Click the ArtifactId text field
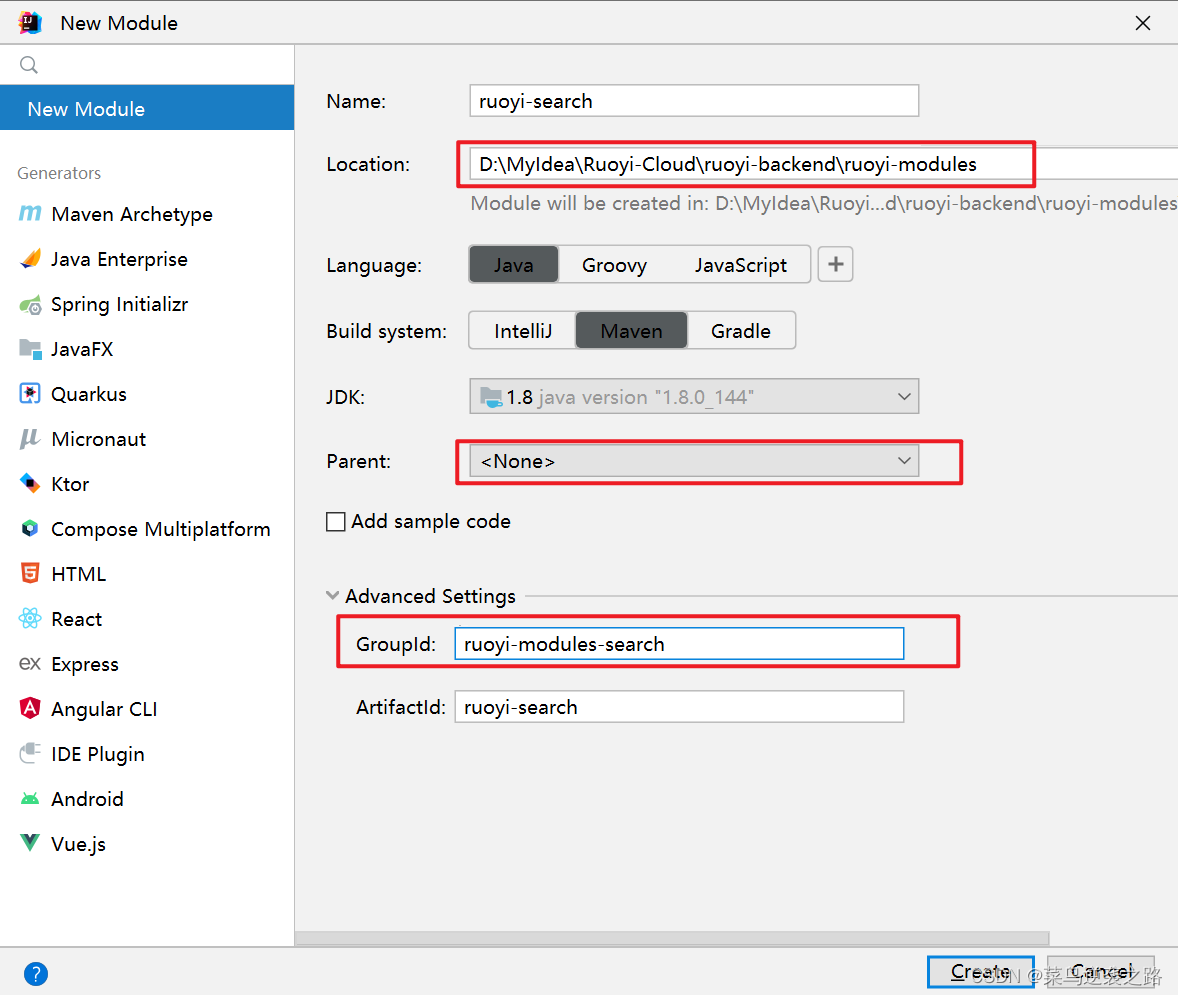 (679, 707)
